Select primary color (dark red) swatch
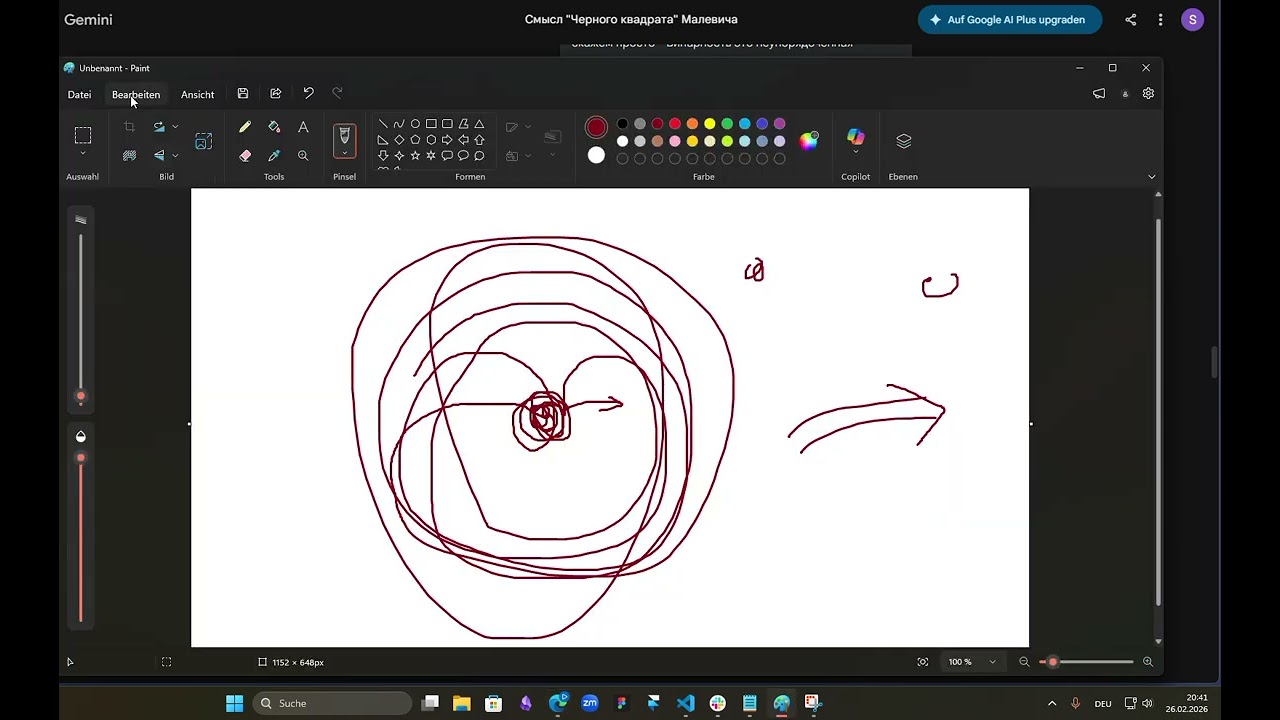The height and width of the screenshot is (720, 1280). coord(596,127)
